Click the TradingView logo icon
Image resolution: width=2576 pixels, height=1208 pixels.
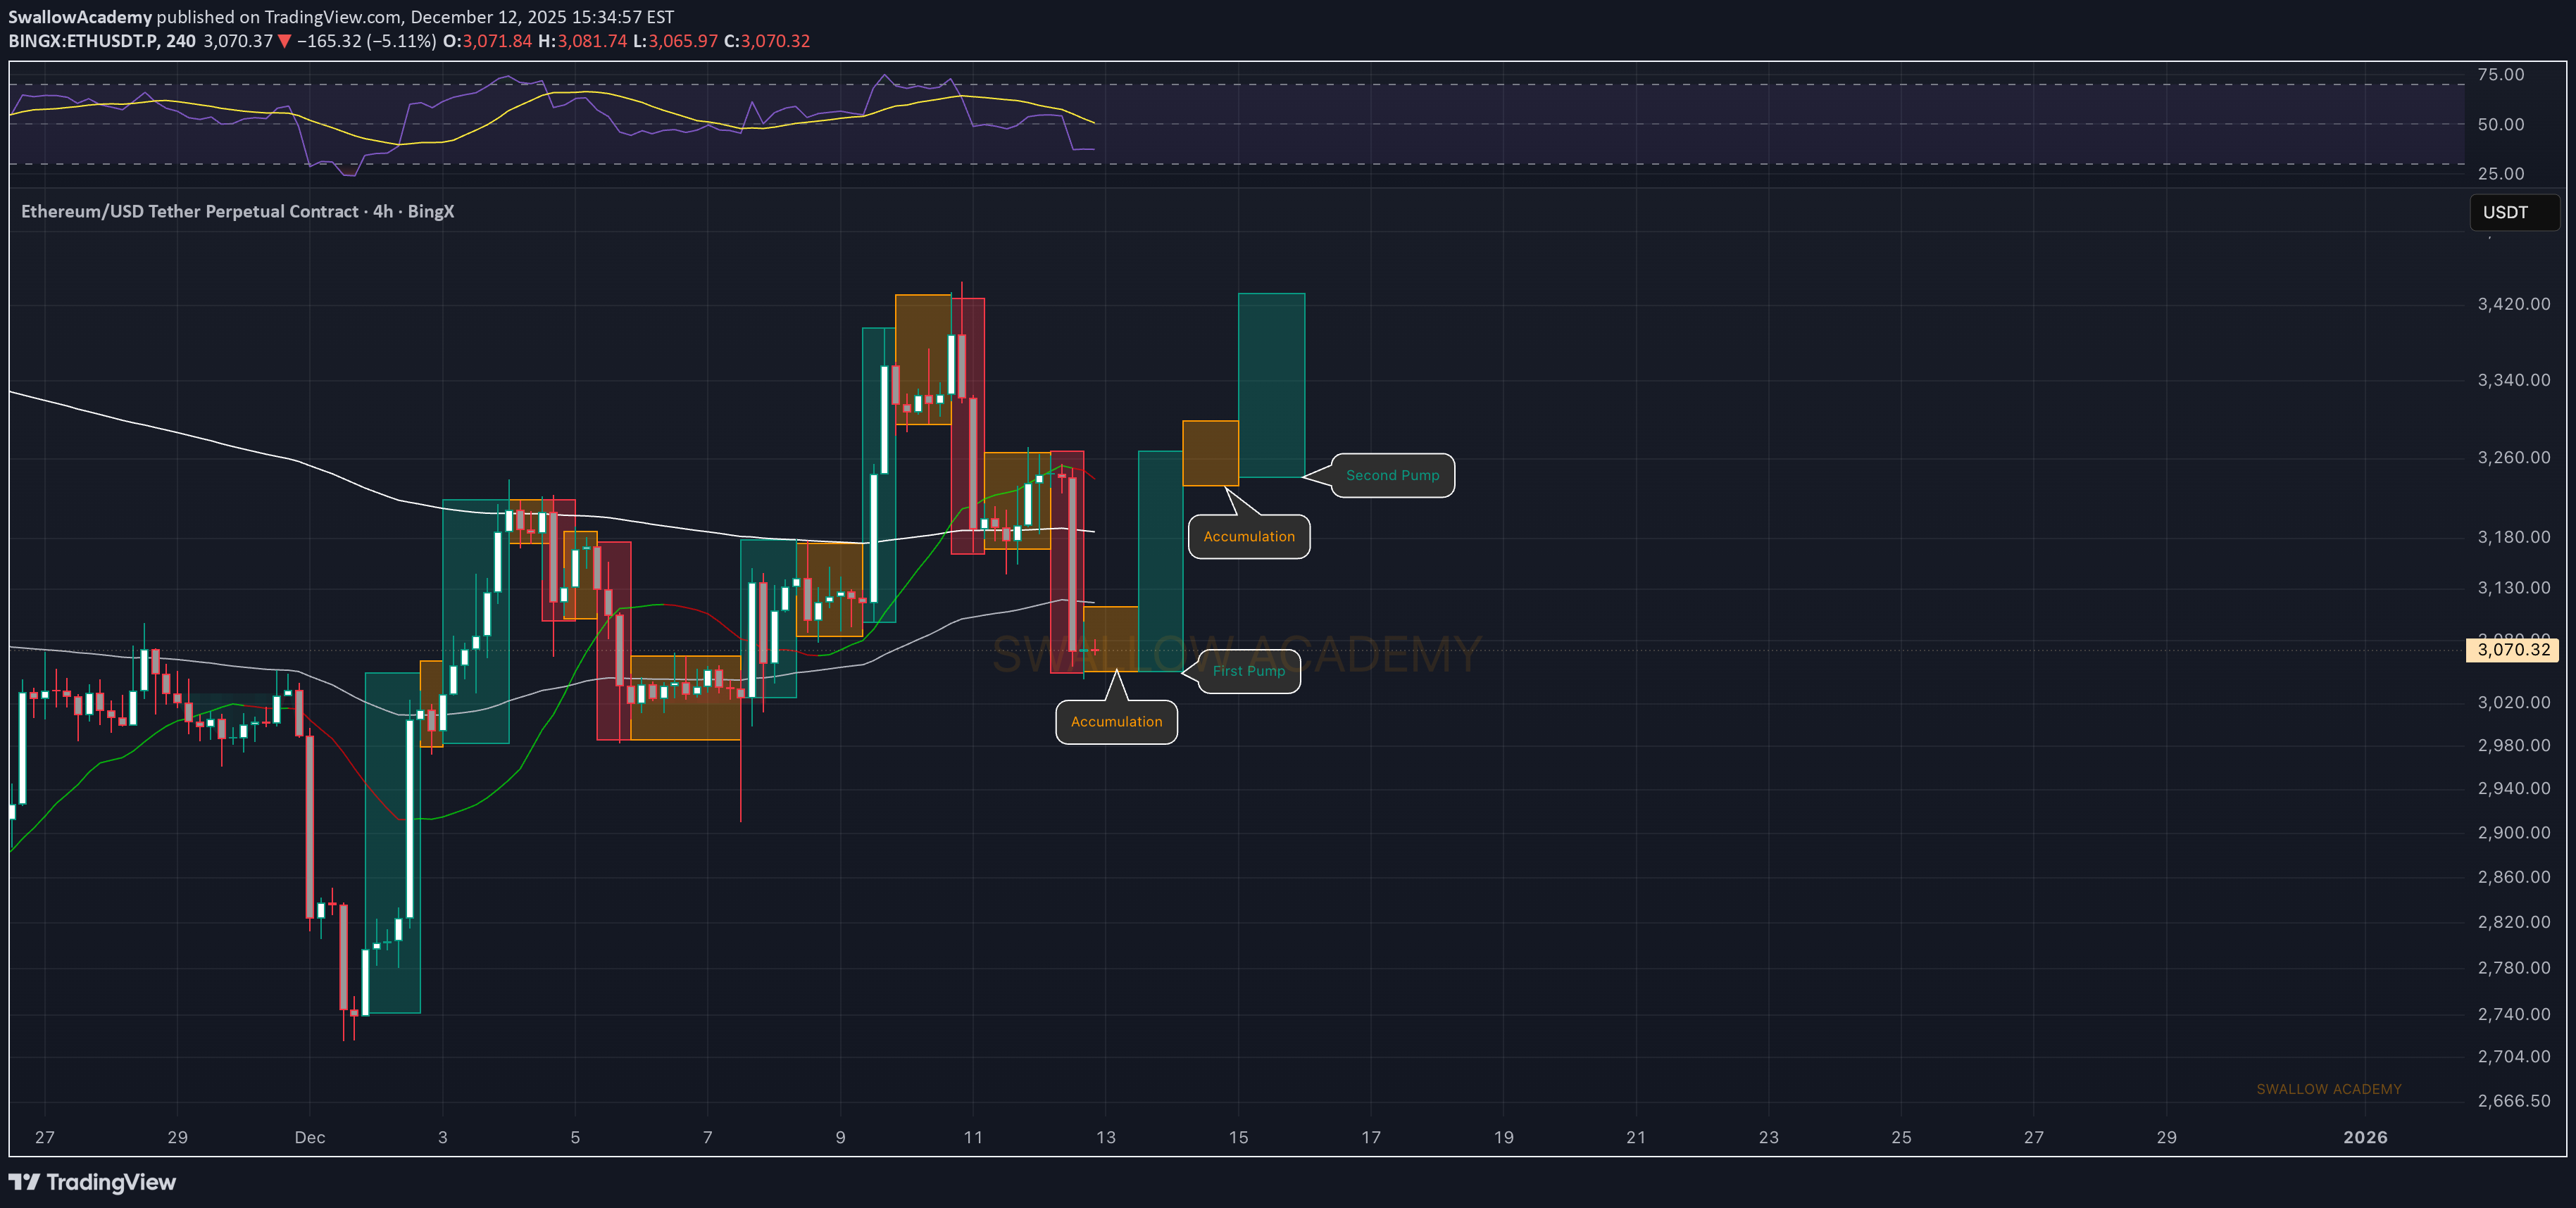tap(24, 1182)
